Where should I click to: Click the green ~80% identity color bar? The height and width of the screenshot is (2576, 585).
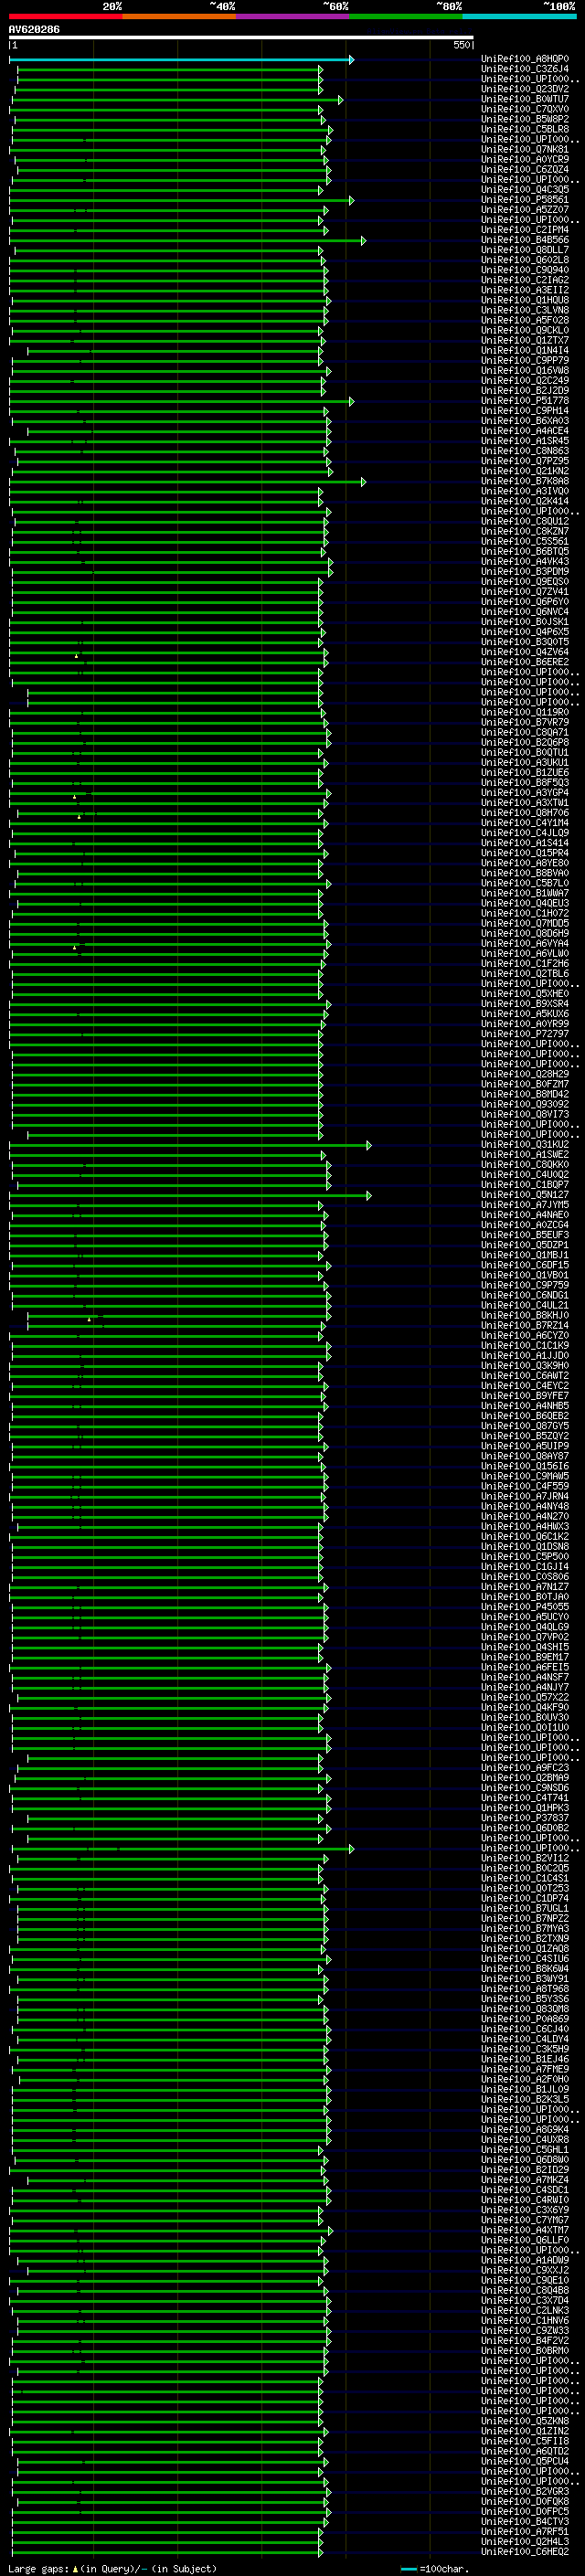coord(406,17)
